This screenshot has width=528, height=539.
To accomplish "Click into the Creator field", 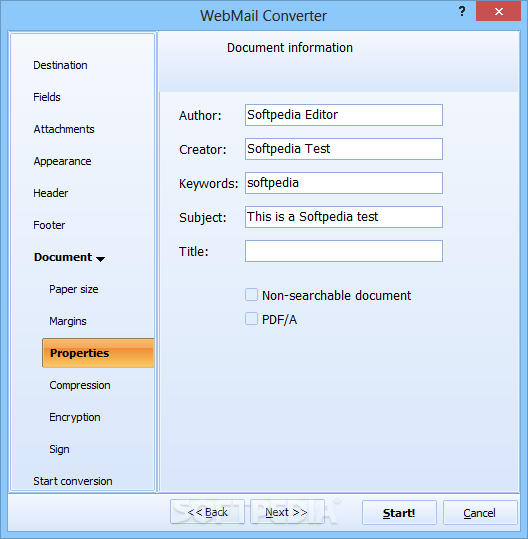I will [x=344, y=149].
